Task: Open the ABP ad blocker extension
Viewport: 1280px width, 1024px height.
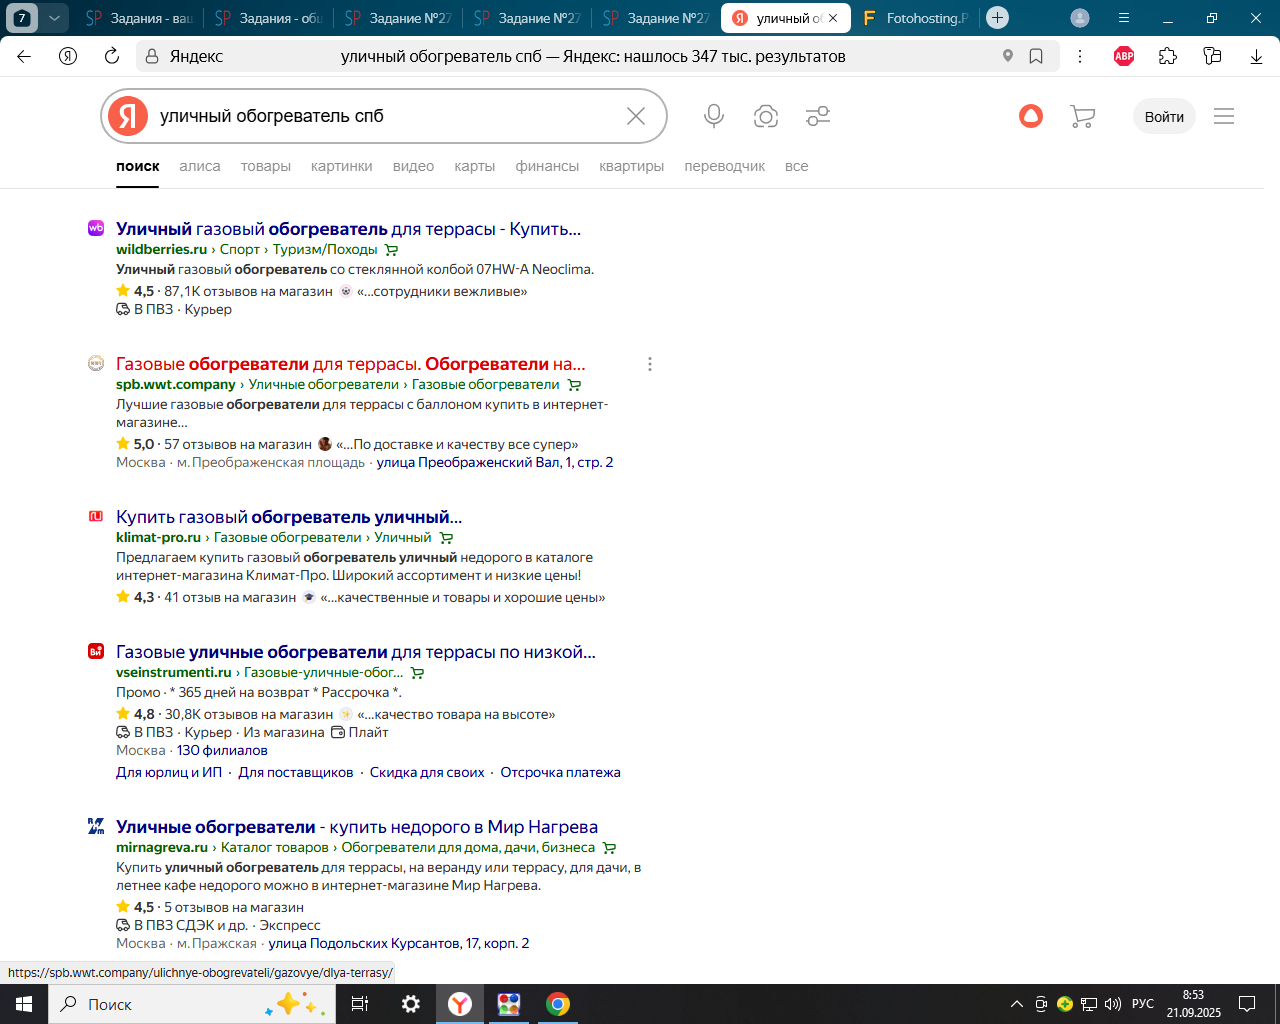Action: coord(1124,56)
